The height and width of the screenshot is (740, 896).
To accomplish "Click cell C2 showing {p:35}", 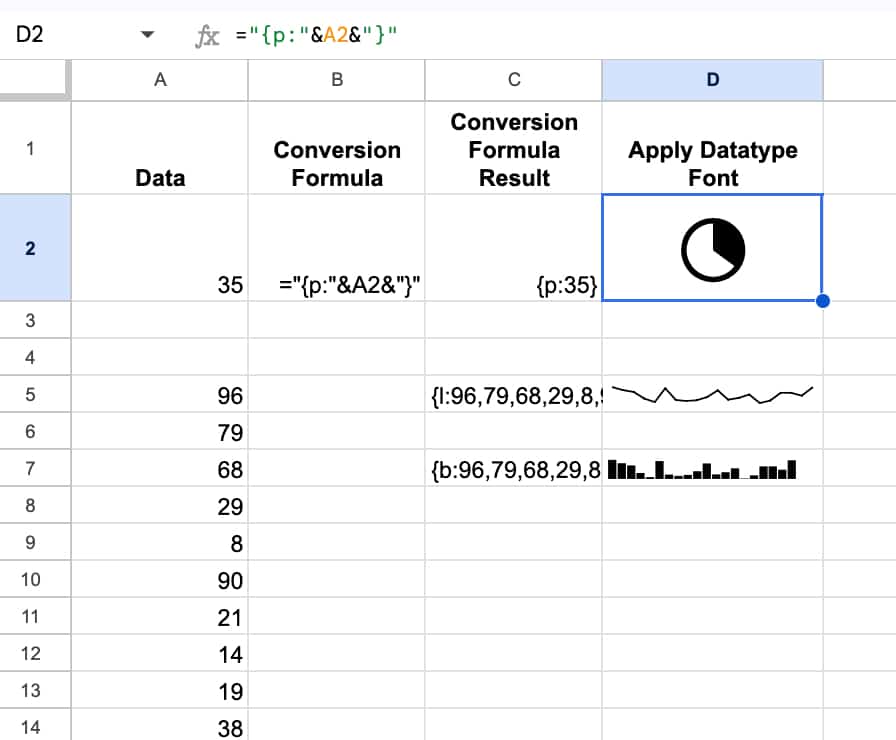I will point(514,248).
